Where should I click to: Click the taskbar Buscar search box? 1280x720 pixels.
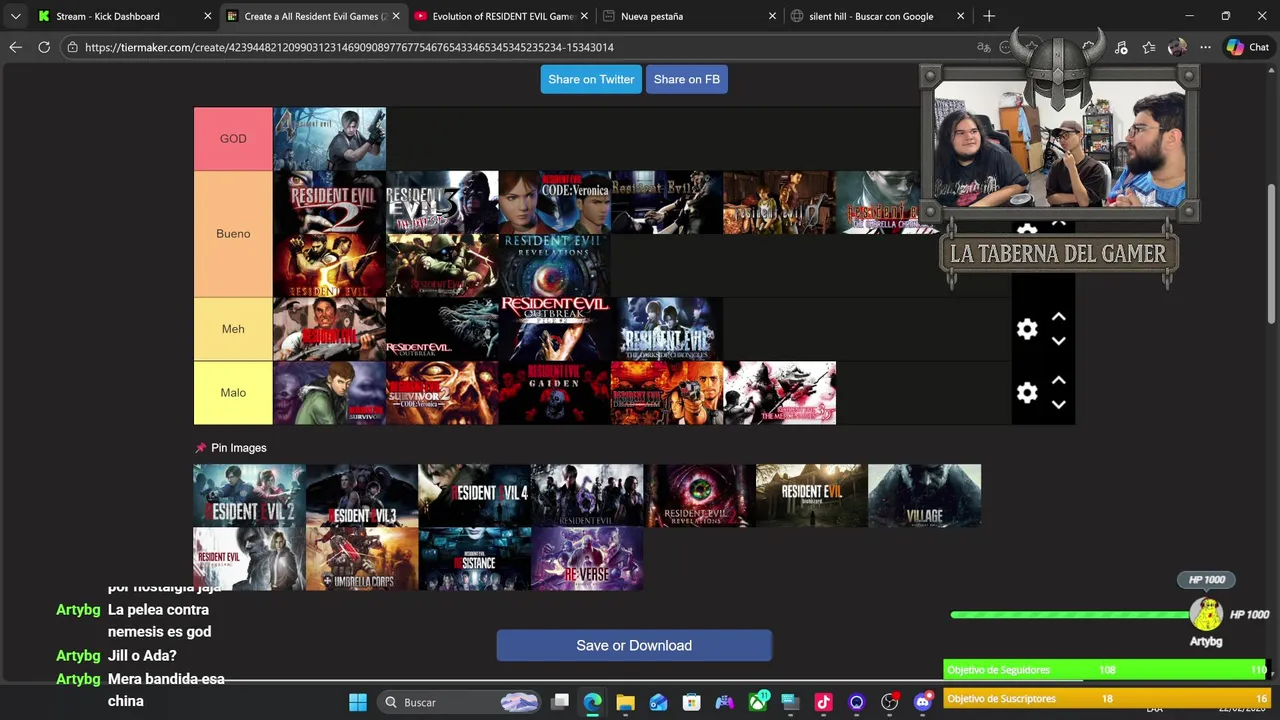click(462, 702)
